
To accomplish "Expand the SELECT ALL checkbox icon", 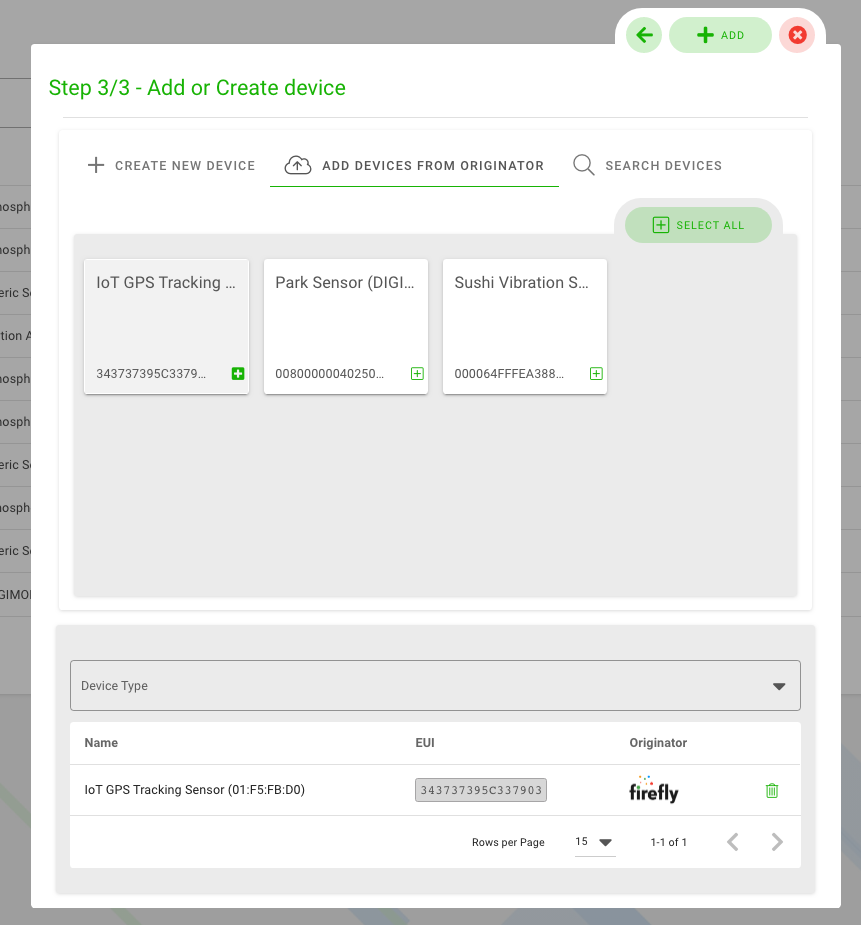I will [660, 225].
